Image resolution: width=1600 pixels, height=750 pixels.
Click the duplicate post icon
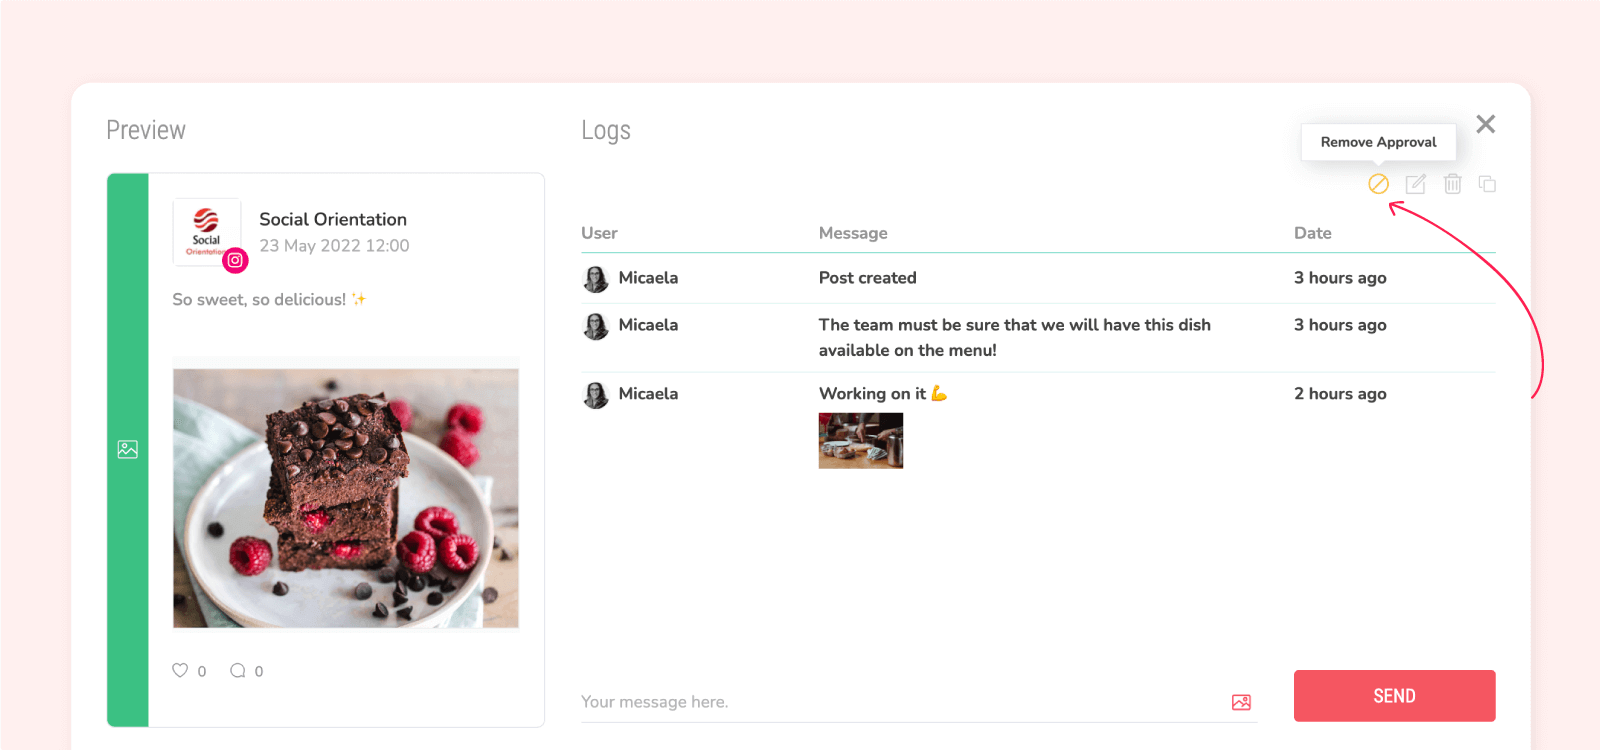pos(1487,184)
